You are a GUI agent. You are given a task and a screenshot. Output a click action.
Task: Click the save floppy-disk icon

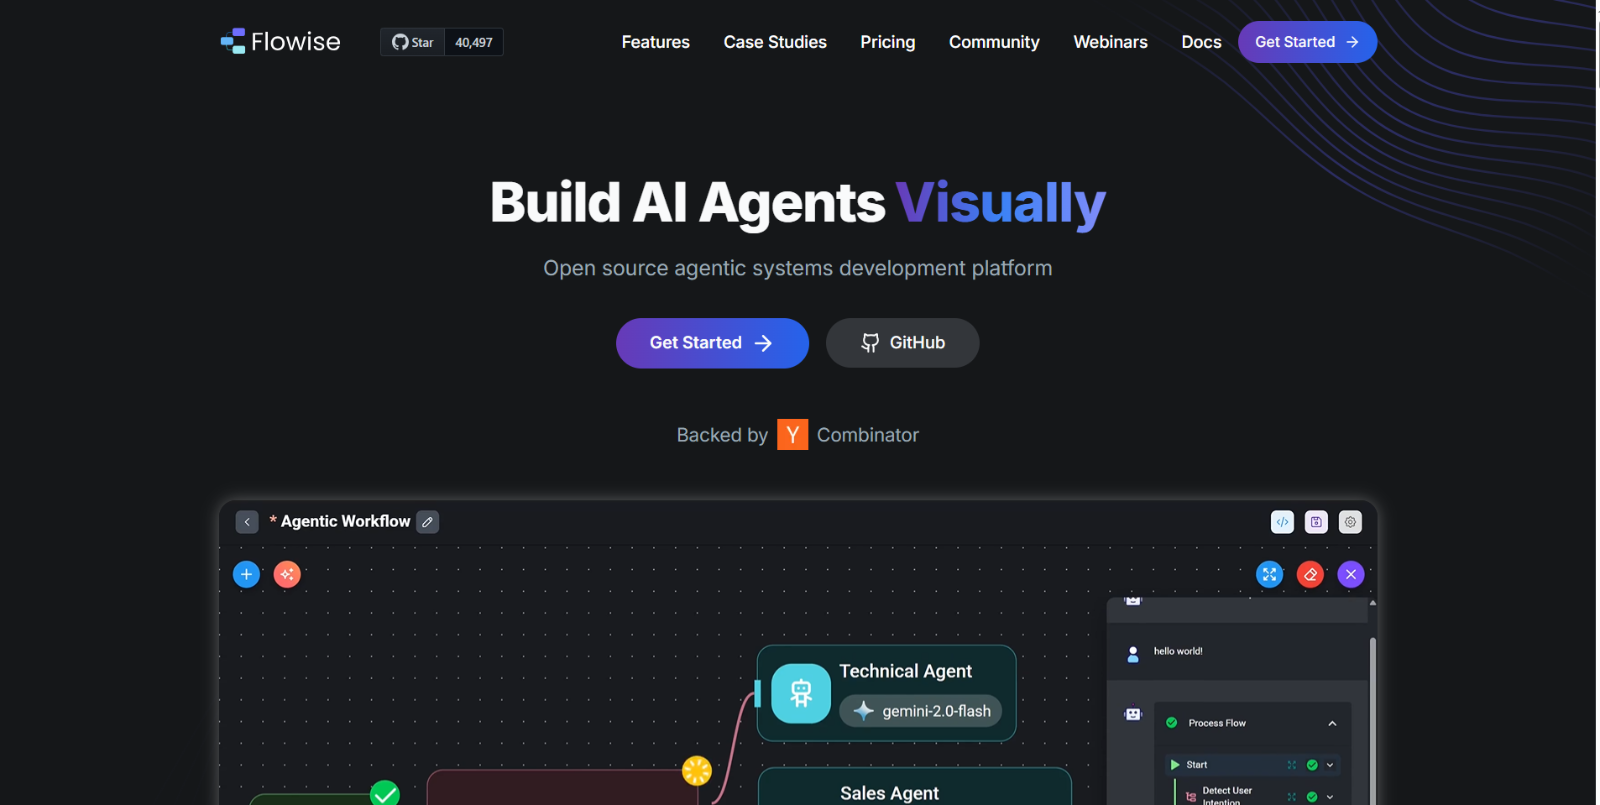pos(1316,522)
